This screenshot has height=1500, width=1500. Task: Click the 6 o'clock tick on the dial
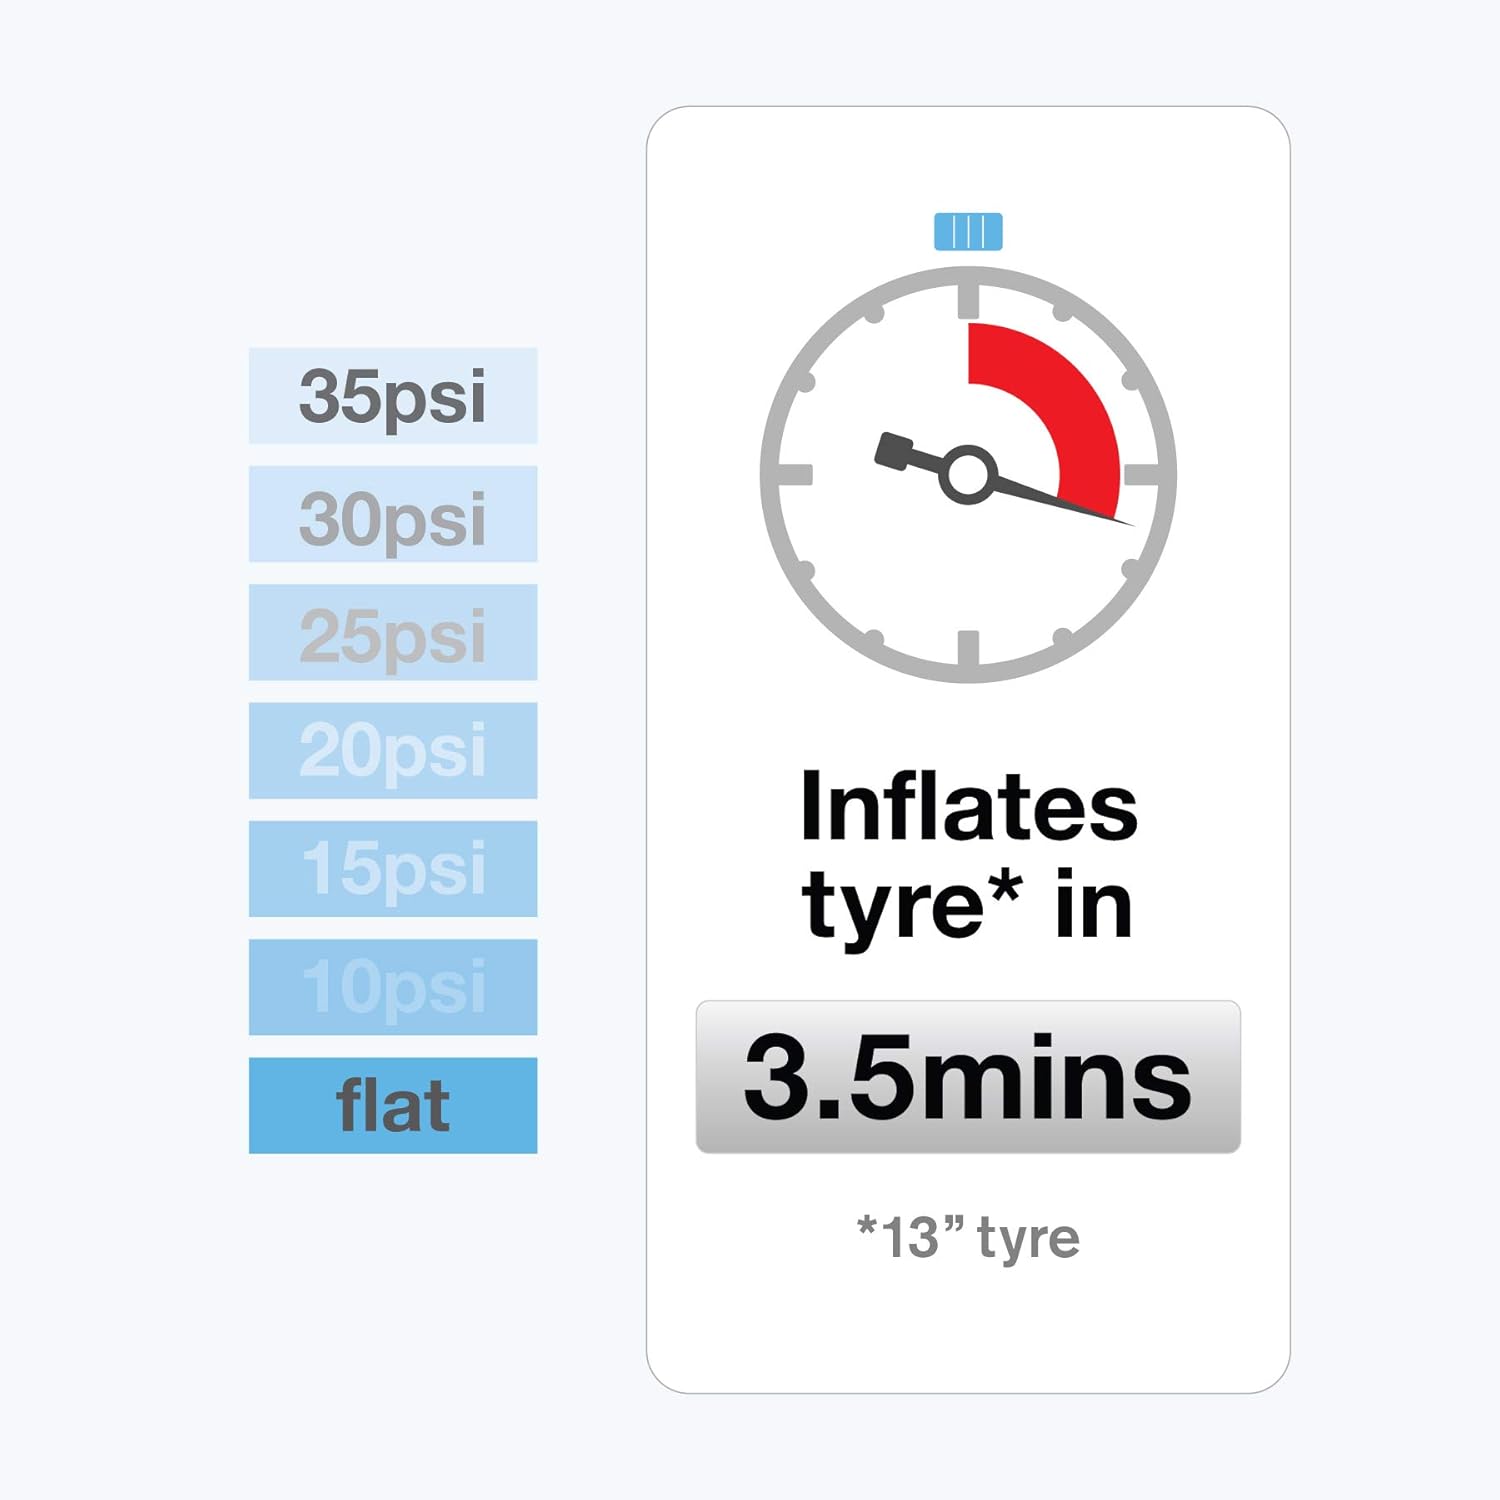coord(968,650)
